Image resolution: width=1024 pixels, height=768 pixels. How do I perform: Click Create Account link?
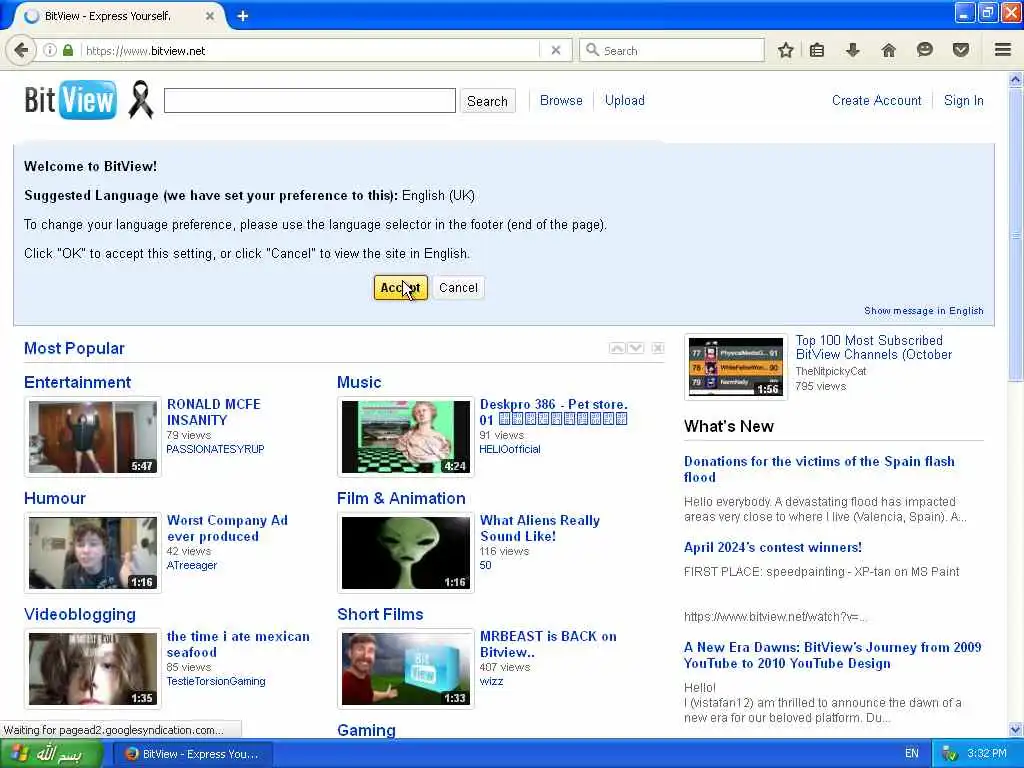(876, 101)
